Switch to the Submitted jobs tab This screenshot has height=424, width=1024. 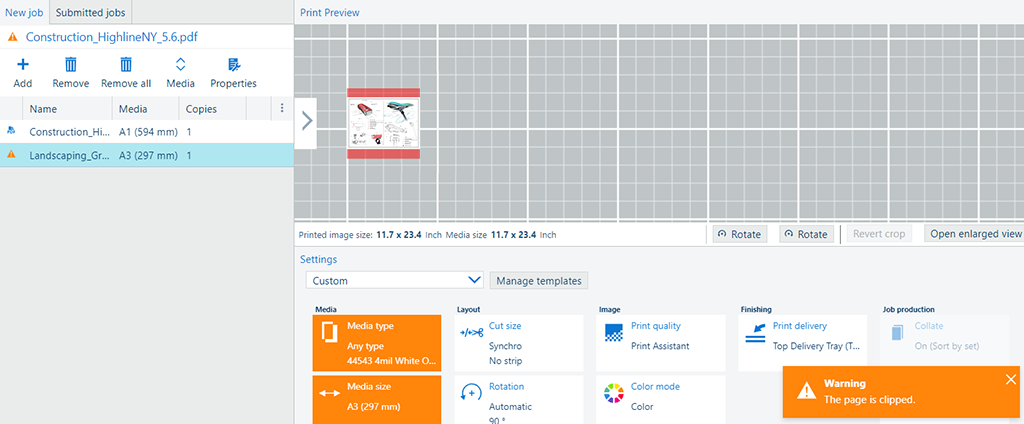point(90,12)
